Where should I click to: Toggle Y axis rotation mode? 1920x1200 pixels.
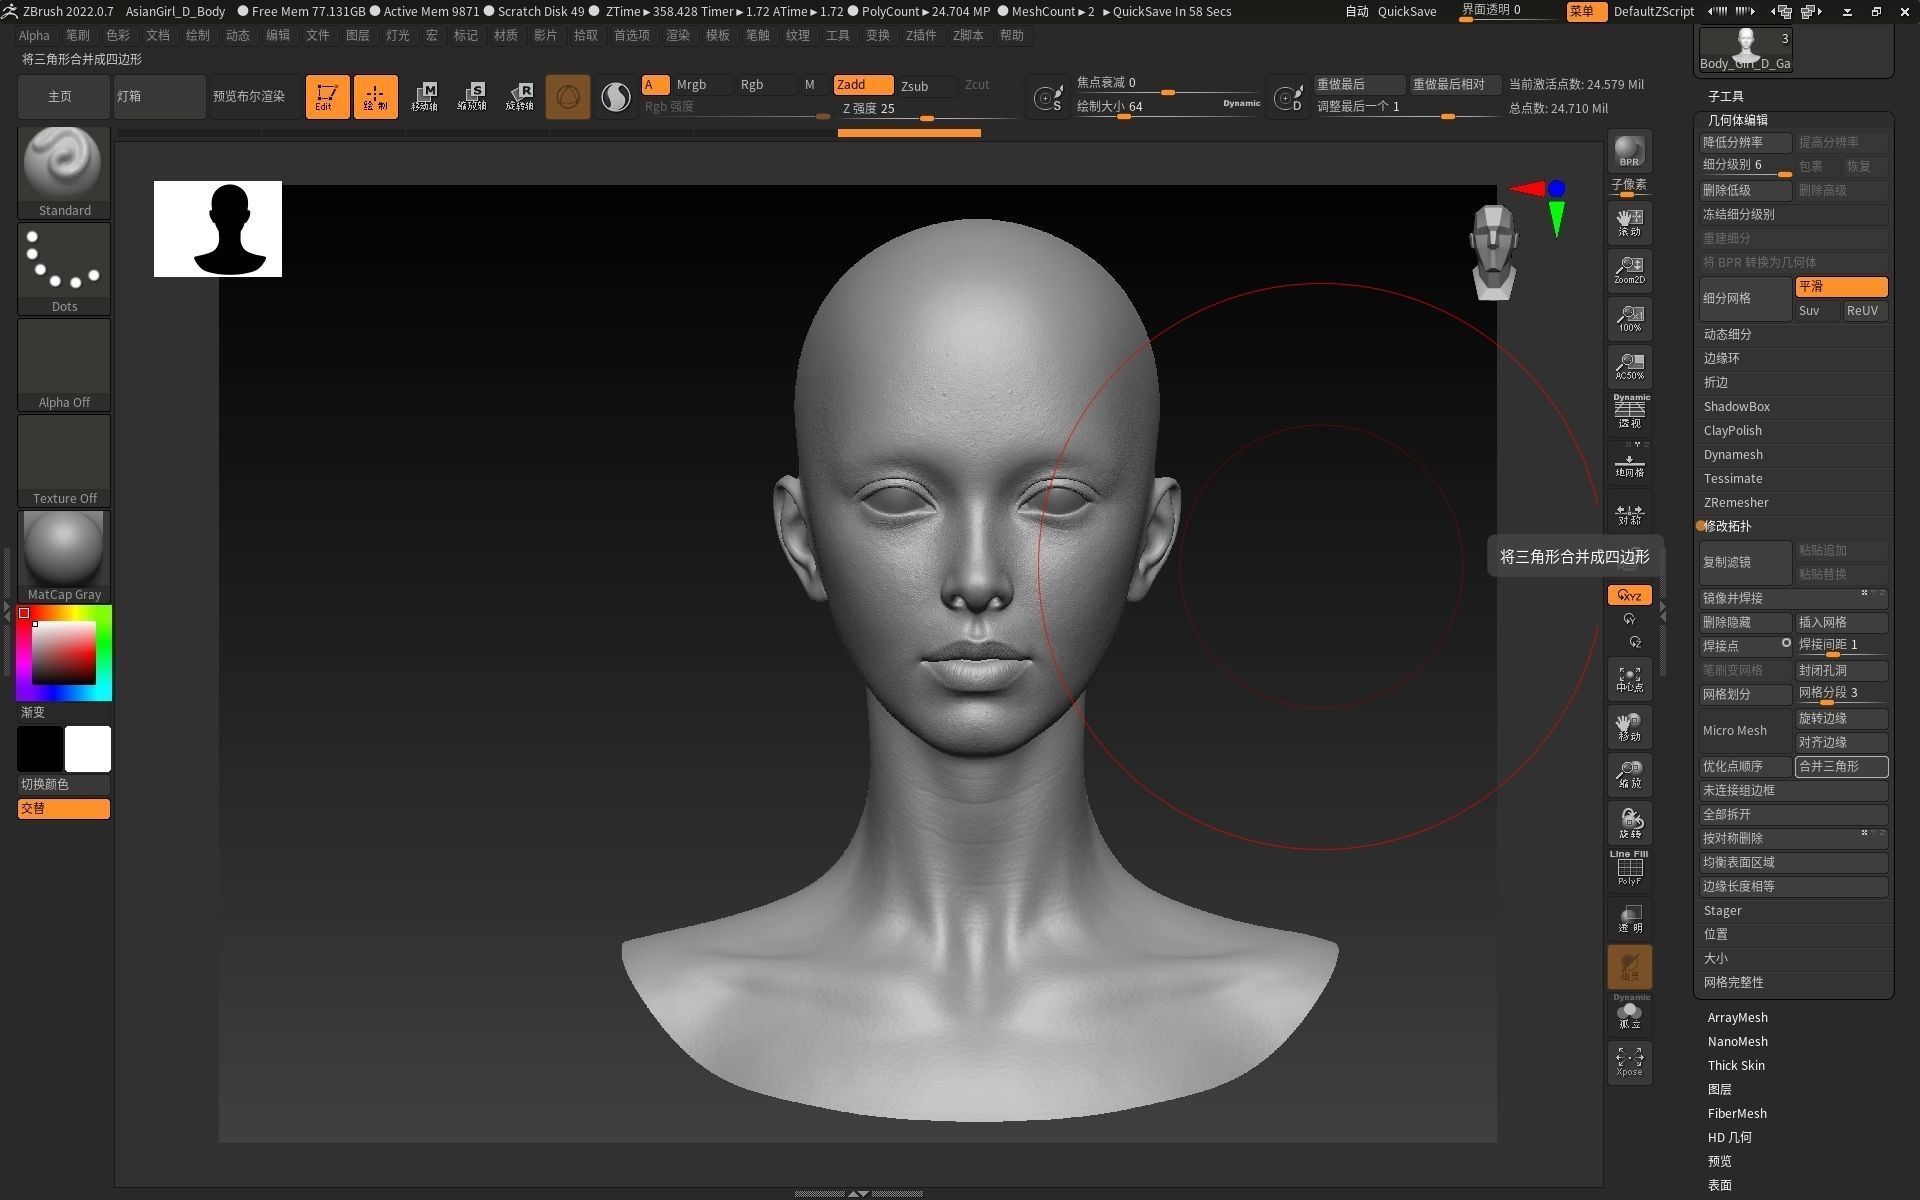(x=1629, y=619)
